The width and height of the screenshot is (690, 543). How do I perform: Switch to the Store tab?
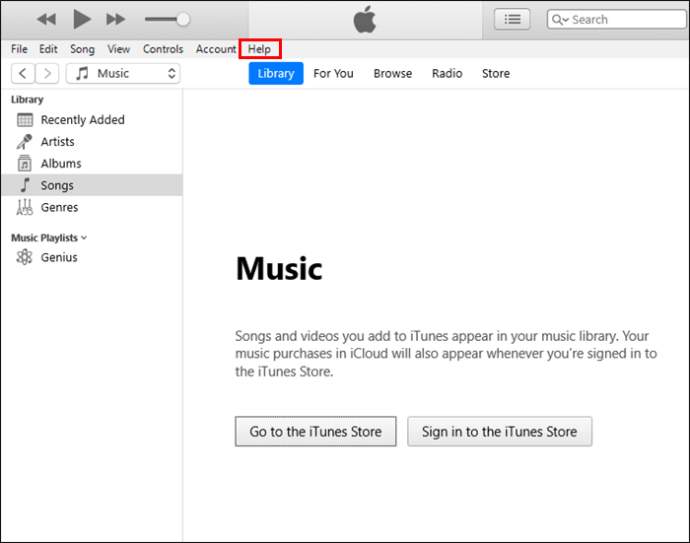(x=495, y=73)
